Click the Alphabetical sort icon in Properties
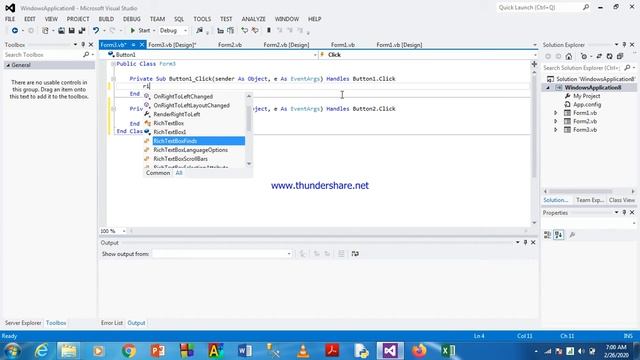Screen dimensions: 640x360 tap(559, 235)
